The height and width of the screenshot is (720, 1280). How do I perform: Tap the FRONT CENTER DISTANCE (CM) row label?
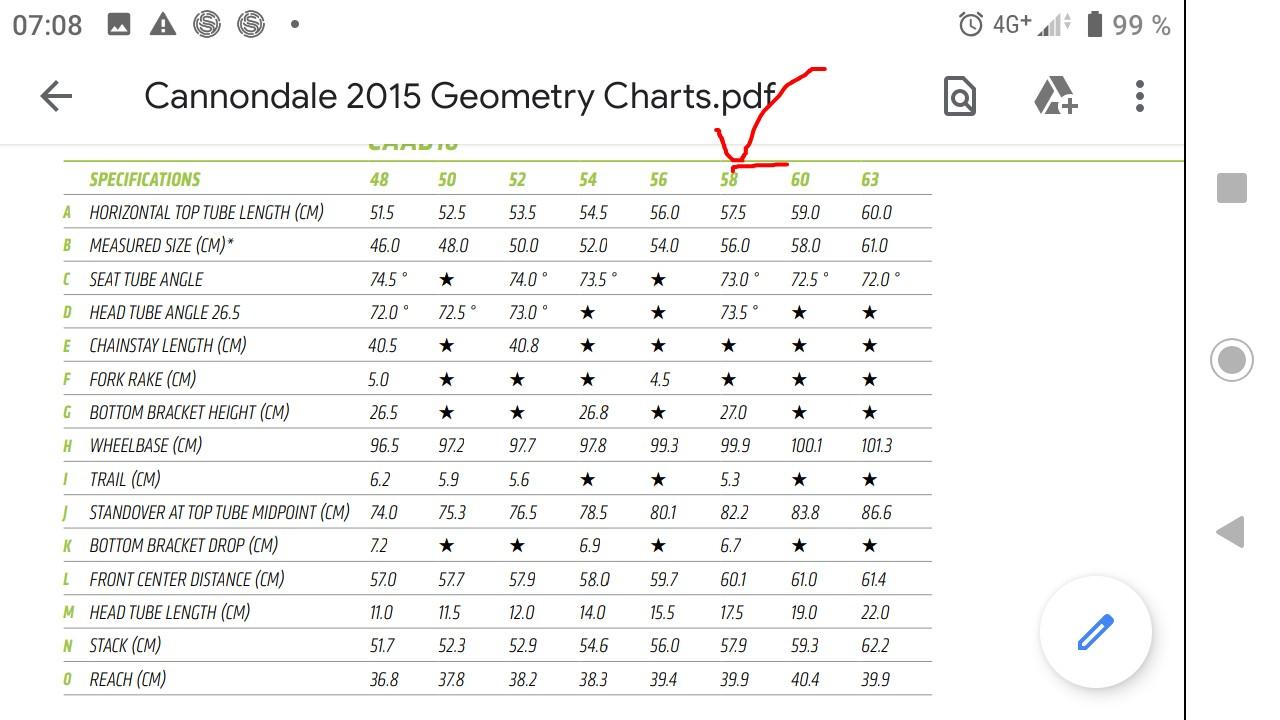(x=187, y=579)
